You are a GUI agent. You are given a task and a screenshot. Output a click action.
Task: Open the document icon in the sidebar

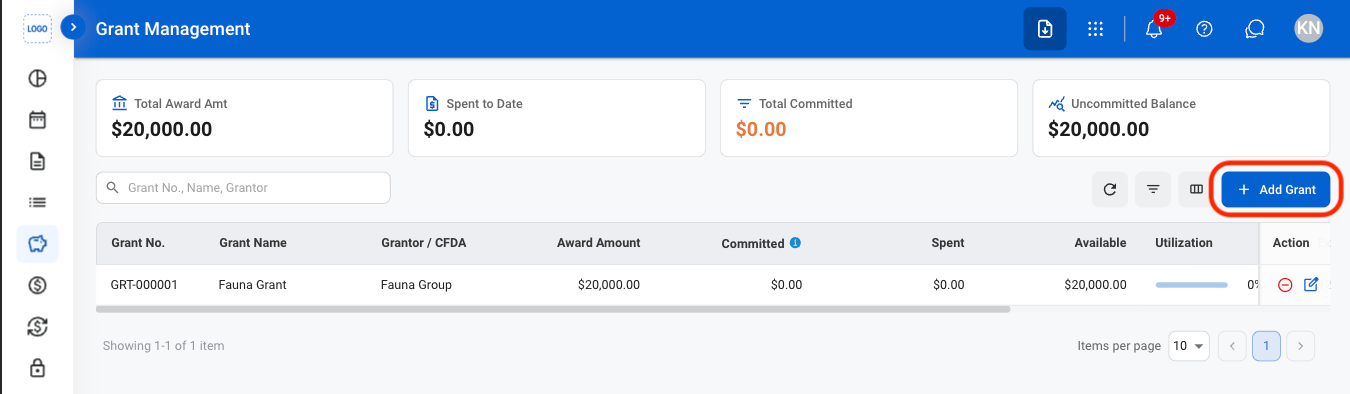(37, 161)
